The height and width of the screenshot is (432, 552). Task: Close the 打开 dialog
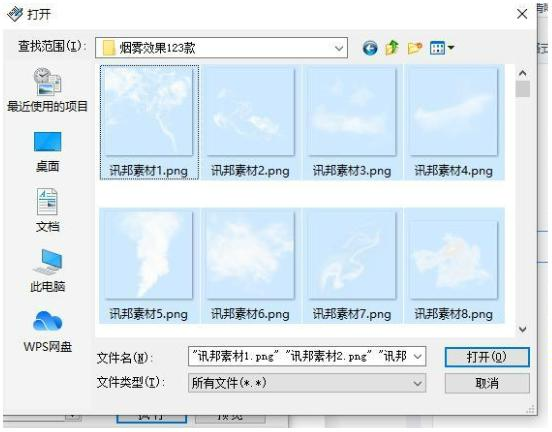pyautogui.click(x=522, y=14)
